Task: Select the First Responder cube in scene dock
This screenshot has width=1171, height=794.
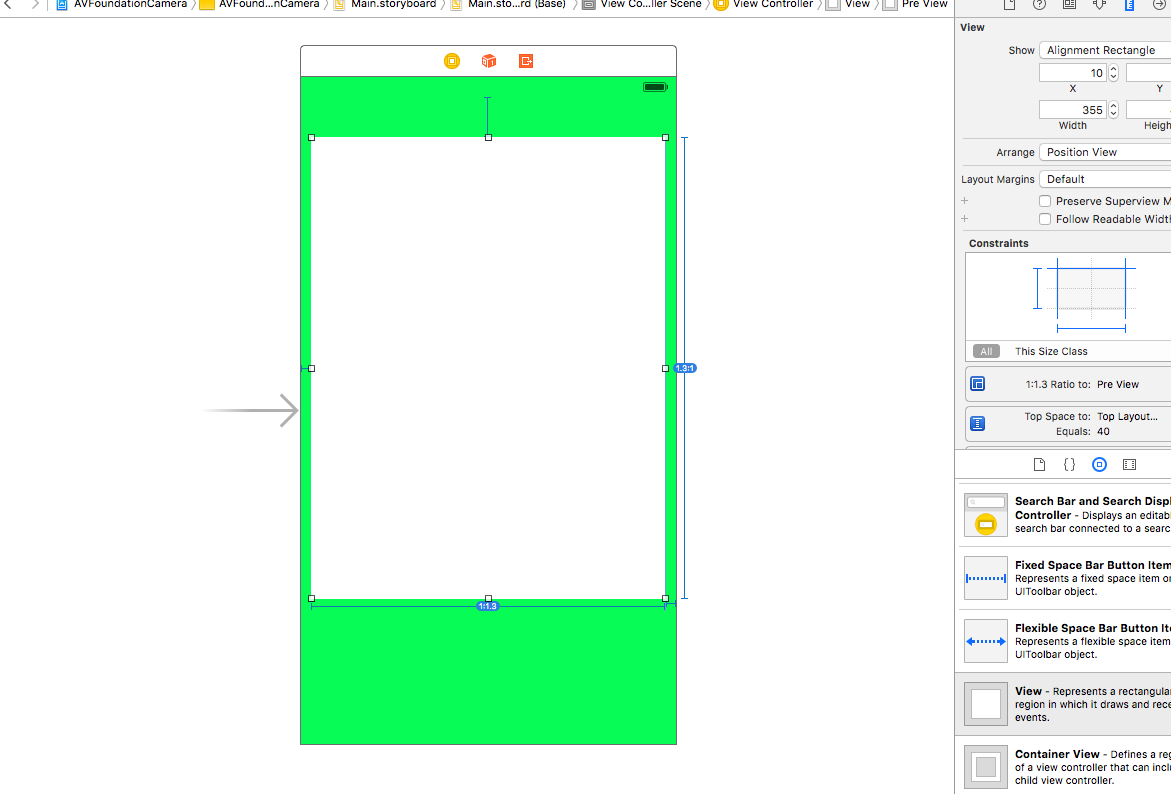Action: point(488,61)
